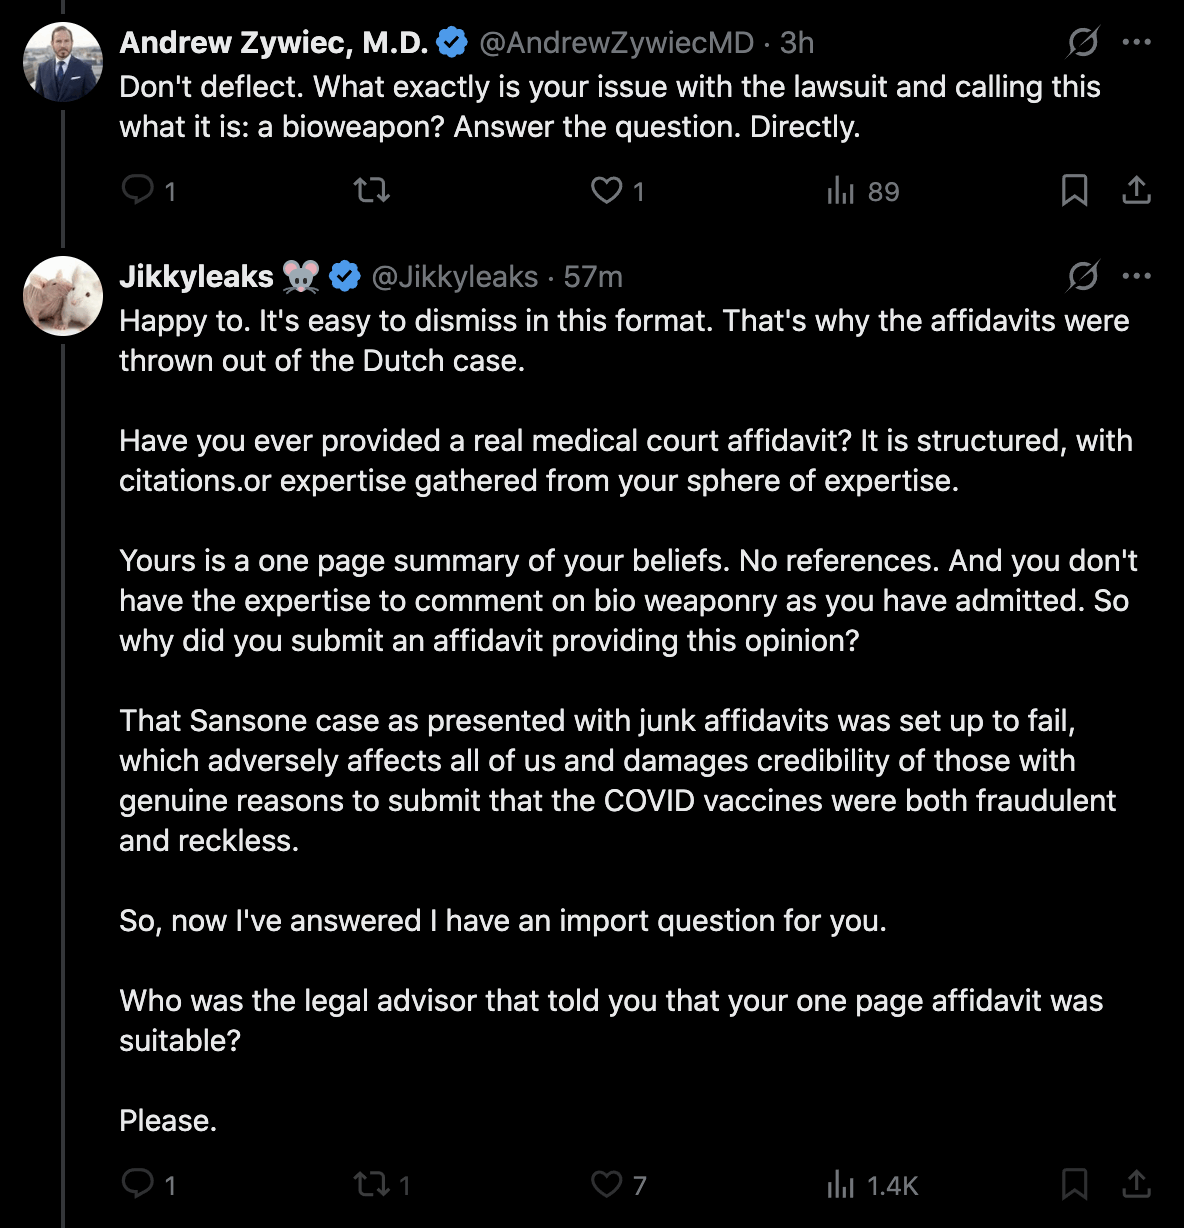The height and width of the screenshot is (1228, 1184).
Task: Open more options for Jikkyleaks tweet
Action: (1137, 276)
